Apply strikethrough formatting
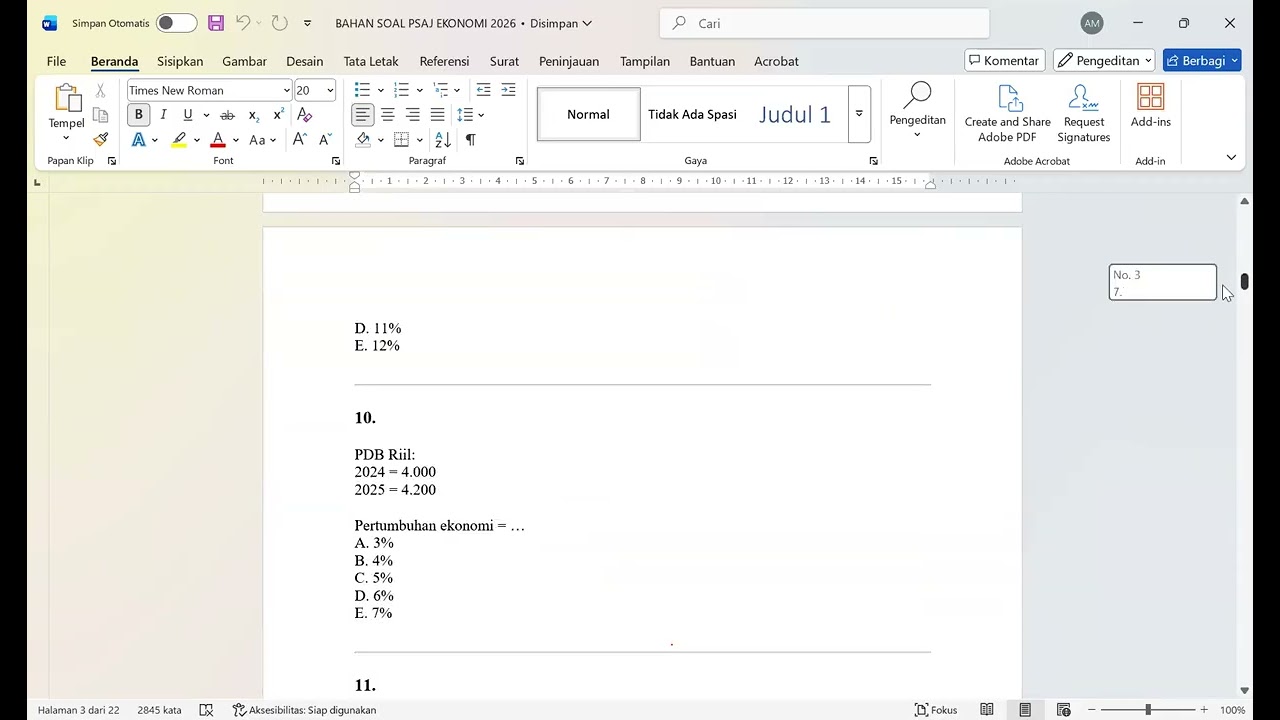1280x720 pixels. pos(227,115)
